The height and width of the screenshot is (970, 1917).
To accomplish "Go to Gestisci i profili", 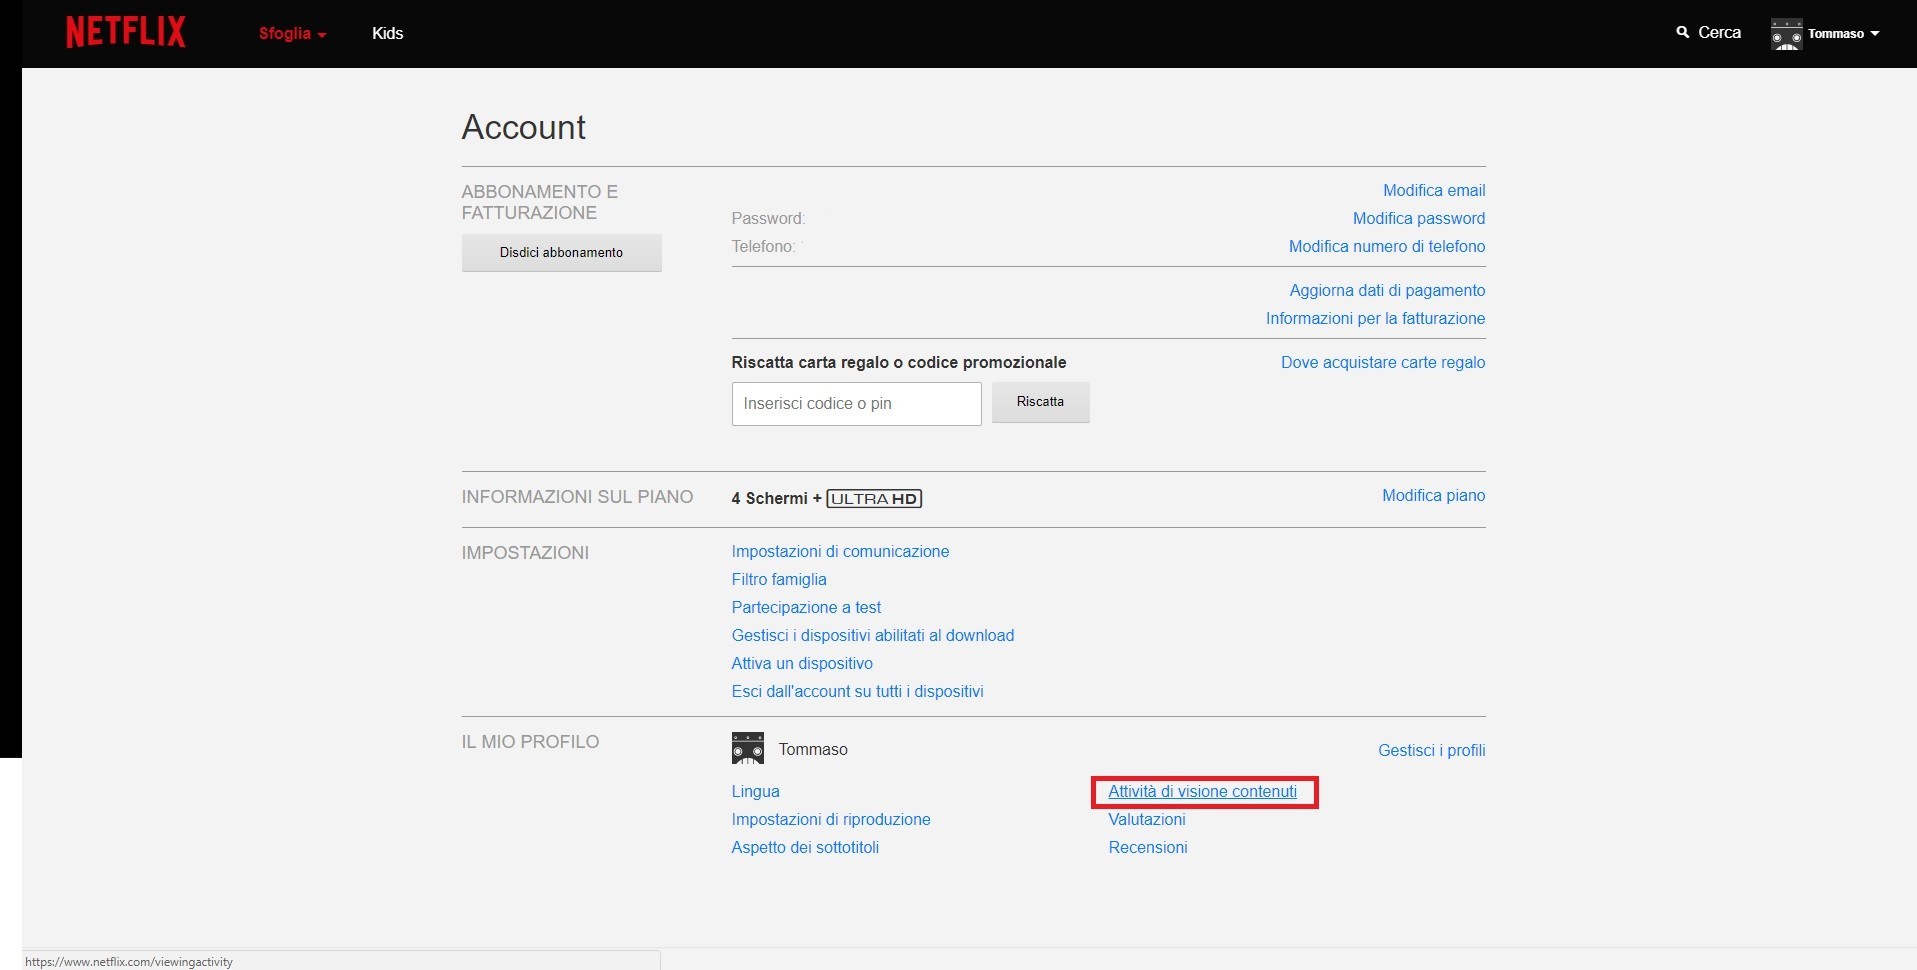I will pyautogui.click(x=1431, y=751).
